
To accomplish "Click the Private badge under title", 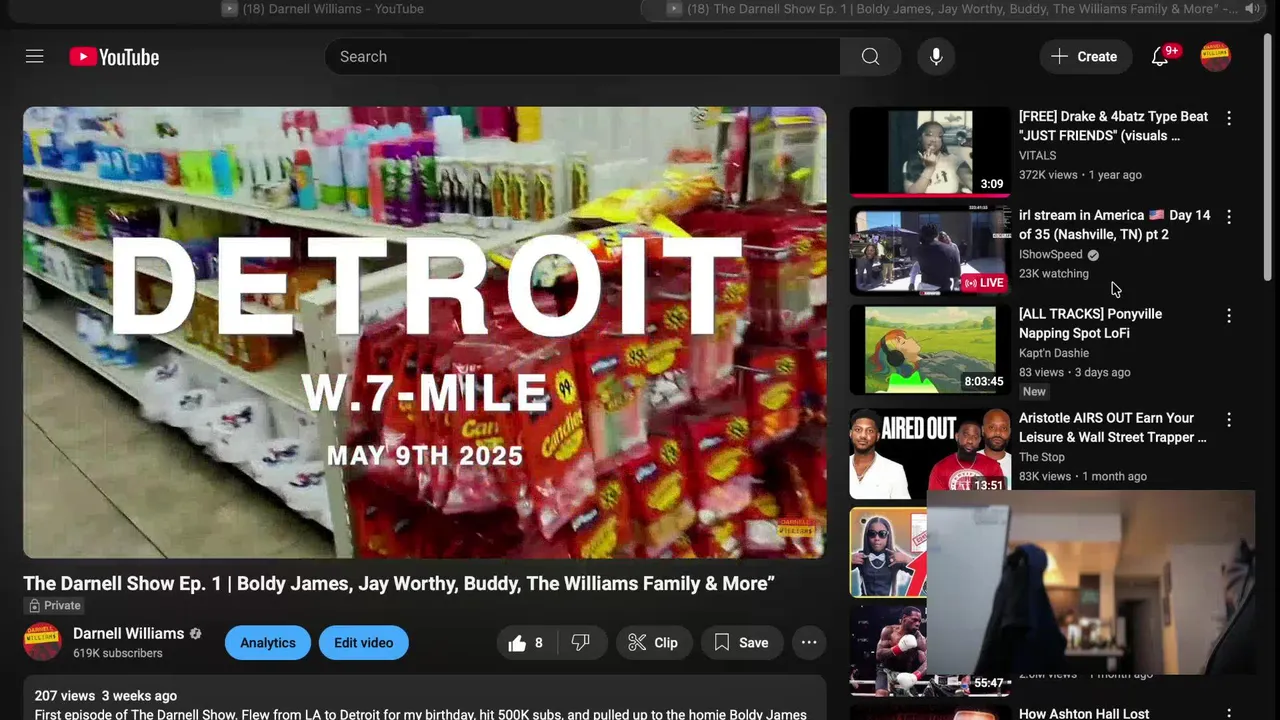I will 54,605.
